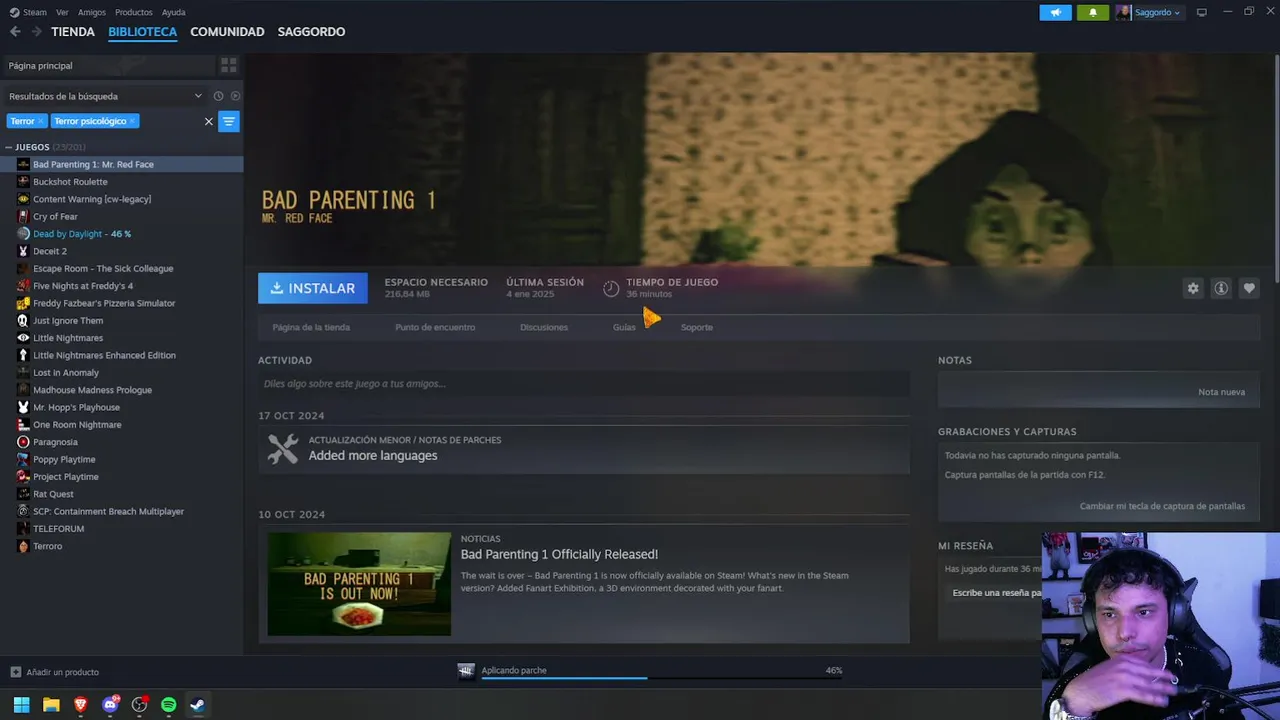1280x720 pixels.
Task: Open the Productos menu
Action: click(x=134, y=12)
